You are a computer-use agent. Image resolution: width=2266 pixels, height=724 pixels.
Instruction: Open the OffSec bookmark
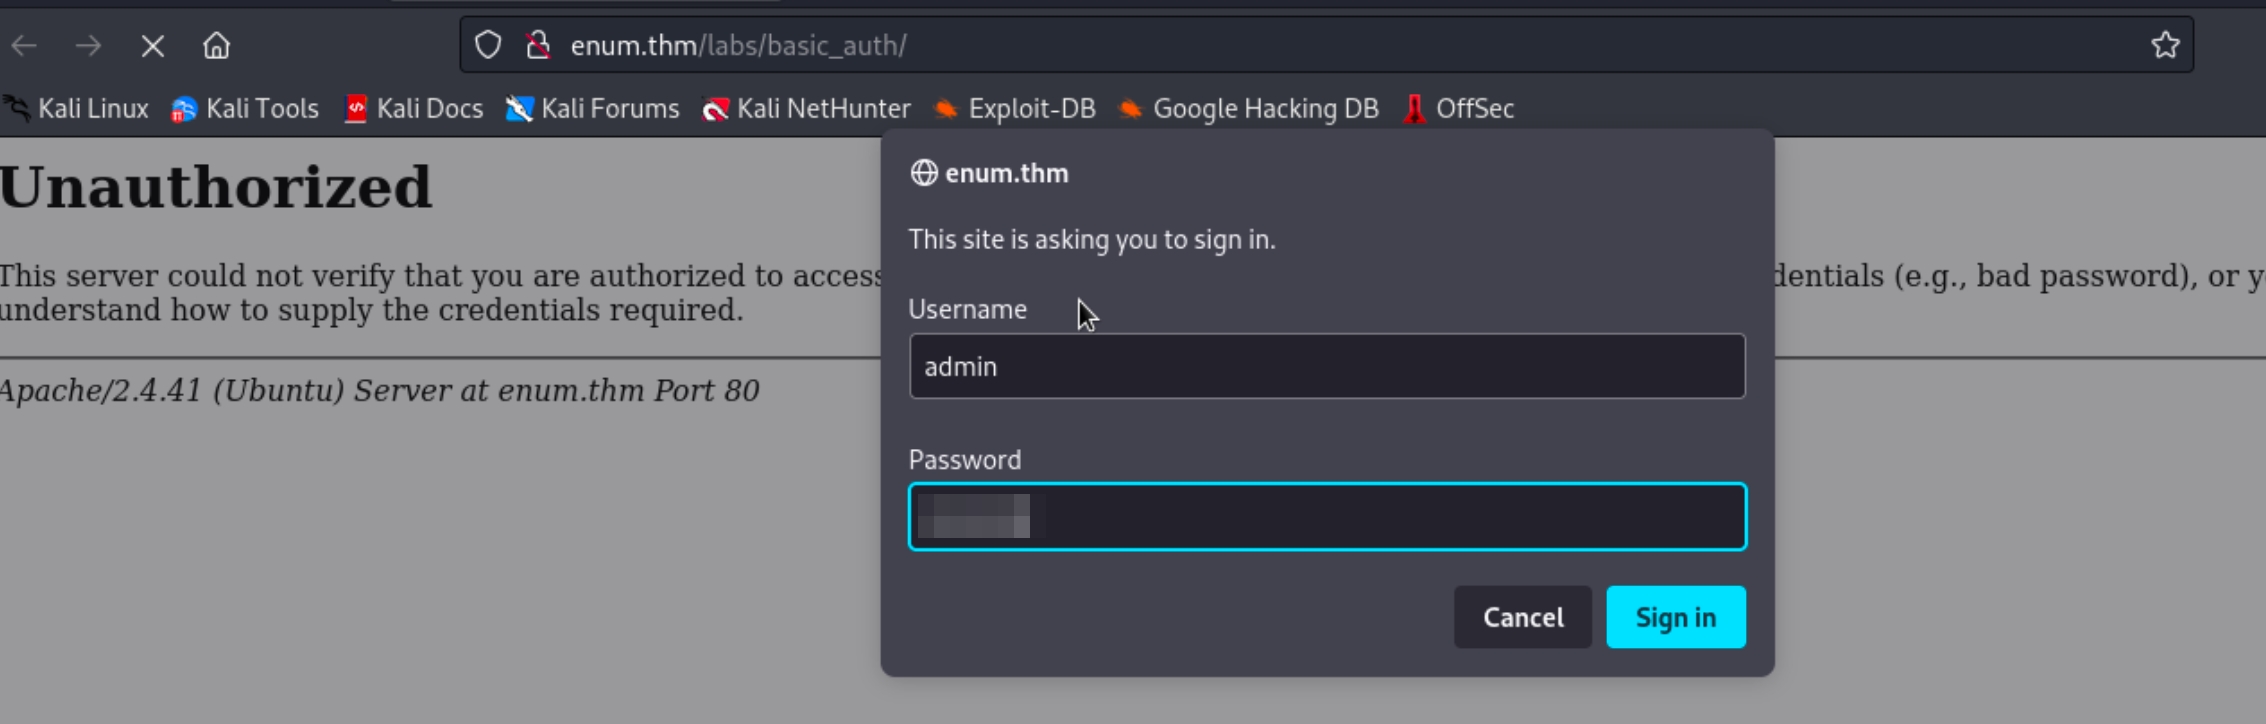coord(1459,109)
